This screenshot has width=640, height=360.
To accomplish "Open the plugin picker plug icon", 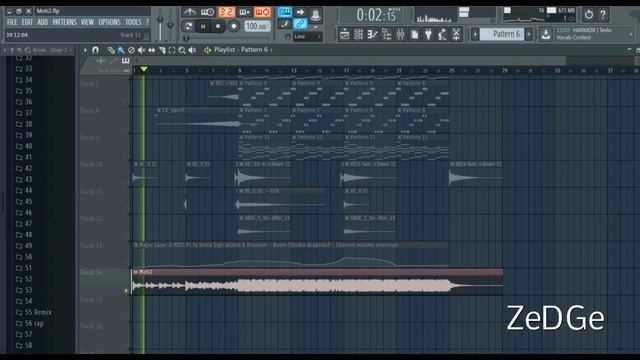I will click(x=428, y=35).
